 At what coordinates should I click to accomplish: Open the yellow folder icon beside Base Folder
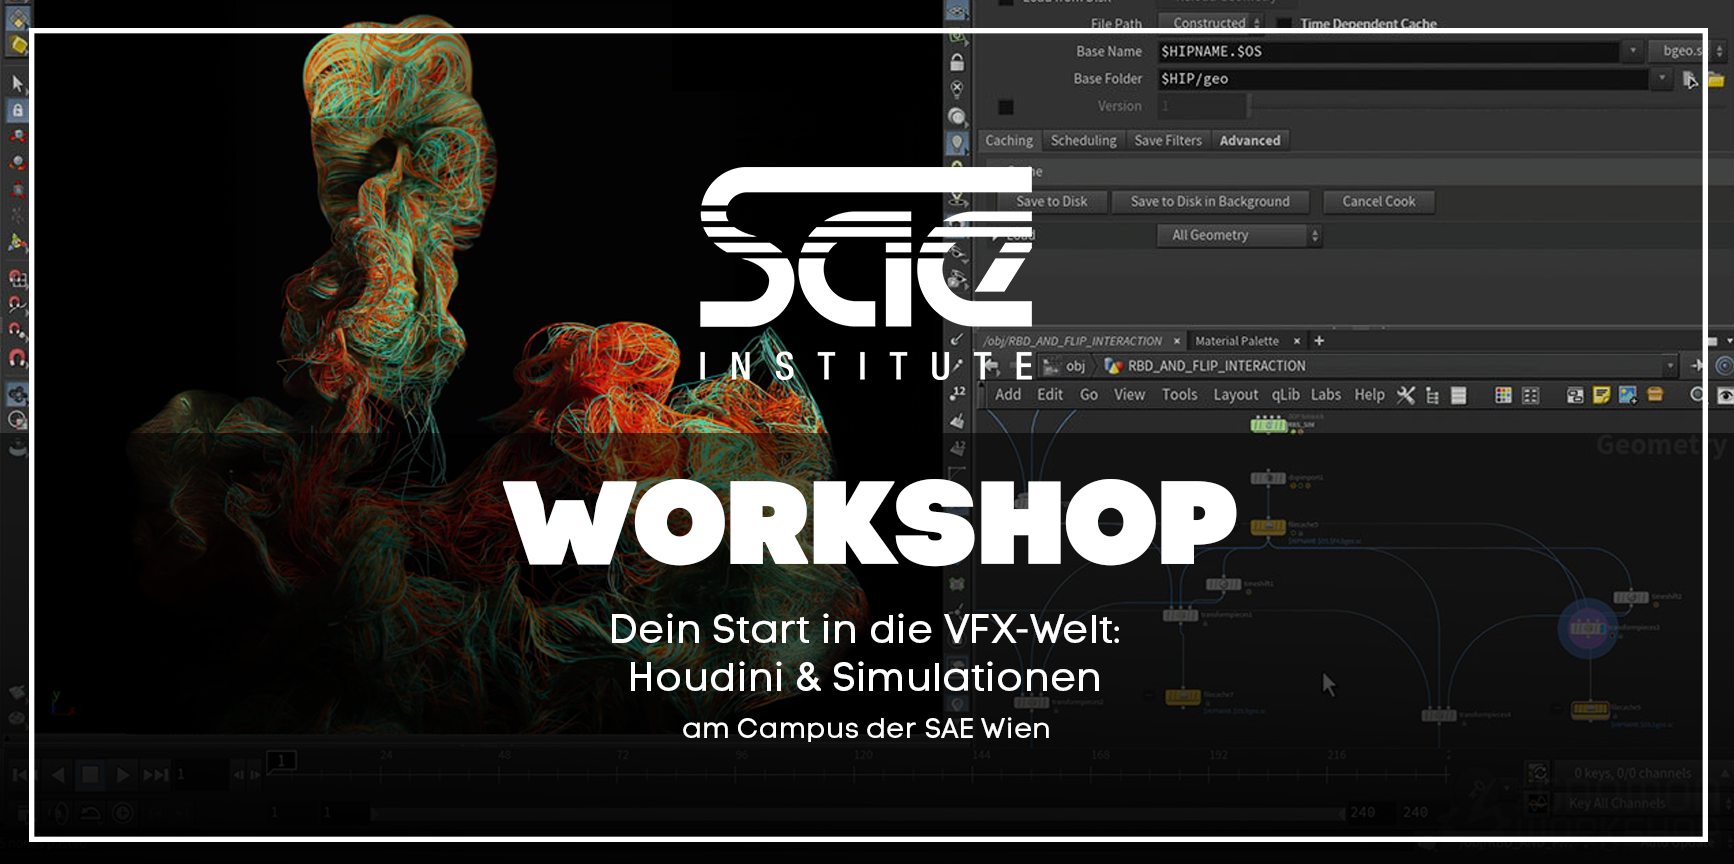1716,79
